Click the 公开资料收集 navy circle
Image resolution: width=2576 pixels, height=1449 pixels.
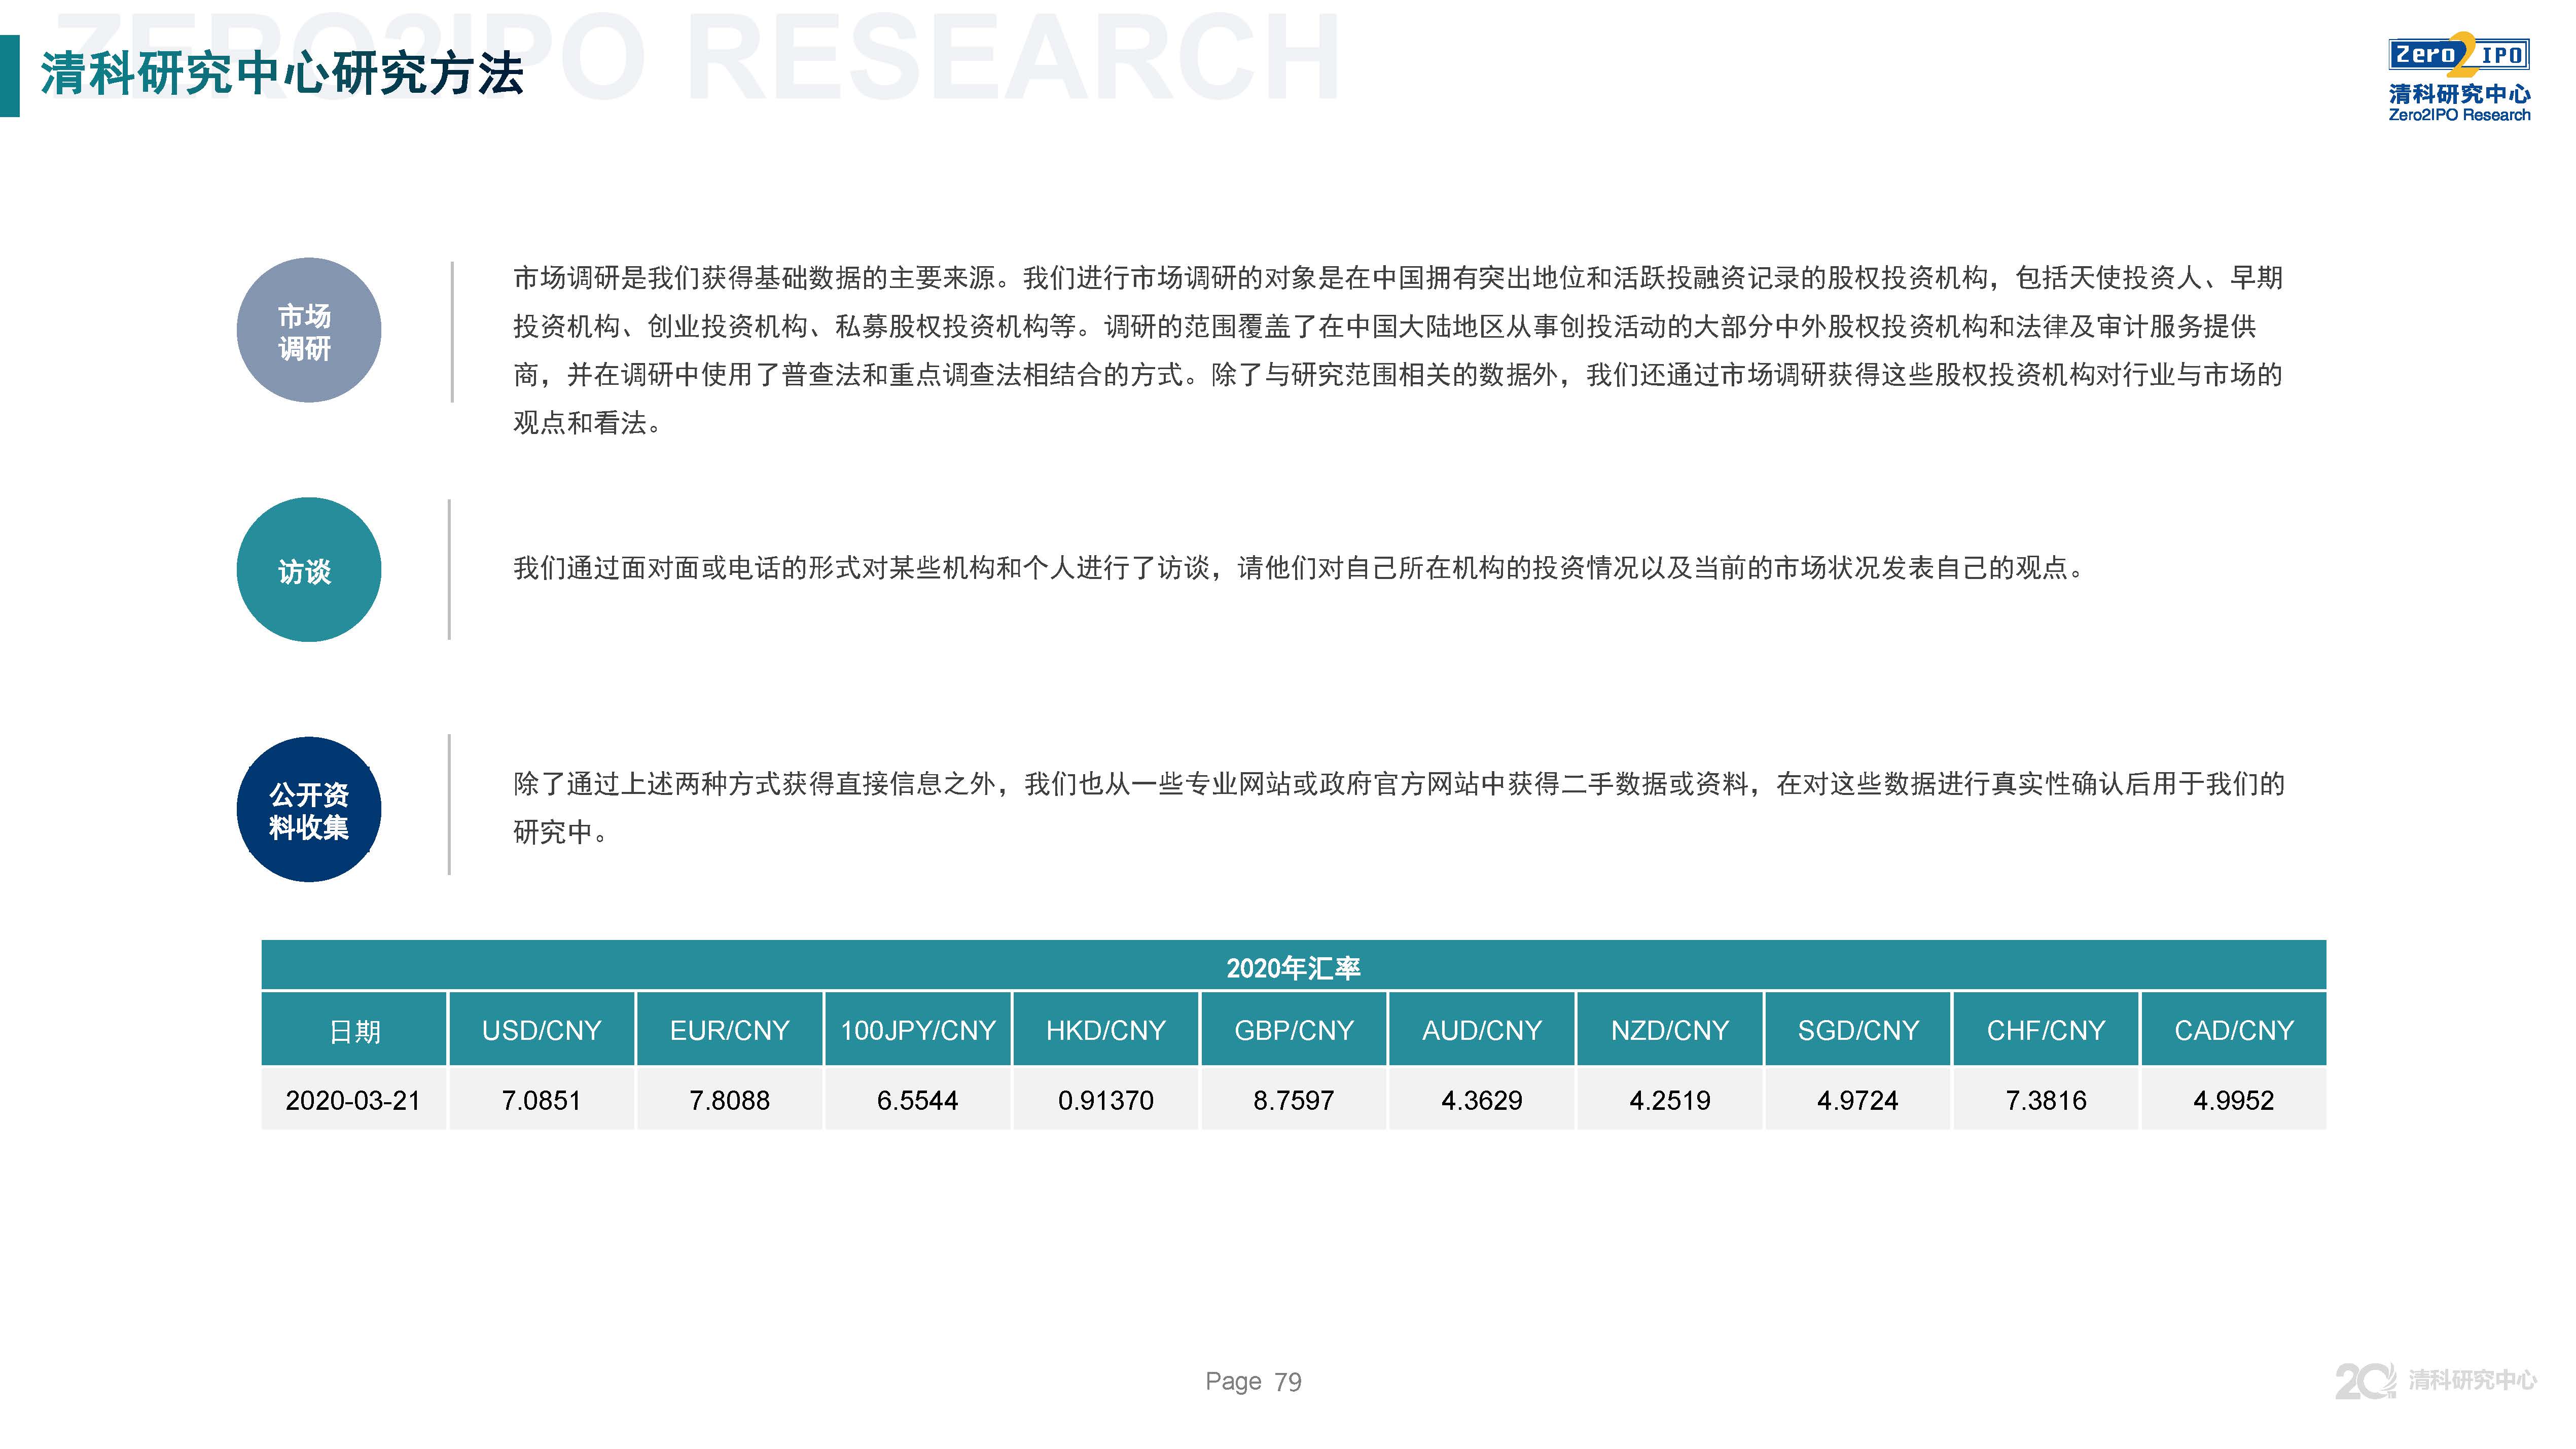pyautogui.click(x=308, y=810)
